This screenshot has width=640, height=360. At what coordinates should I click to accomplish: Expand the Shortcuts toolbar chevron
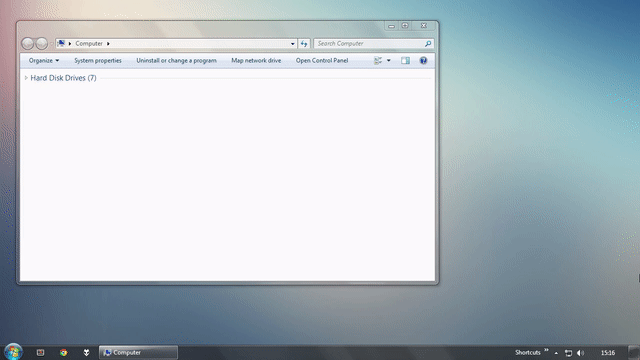pos(546,350)
